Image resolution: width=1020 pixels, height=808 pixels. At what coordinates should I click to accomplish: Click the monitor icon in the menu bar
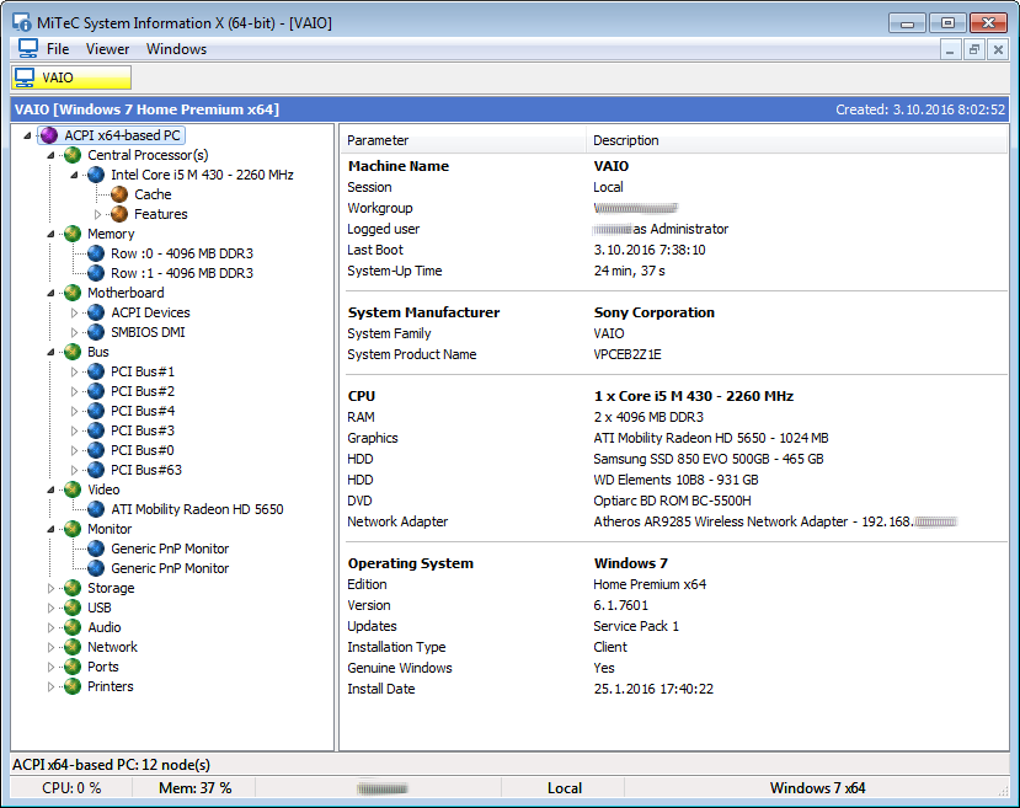[x=28, y=48]
